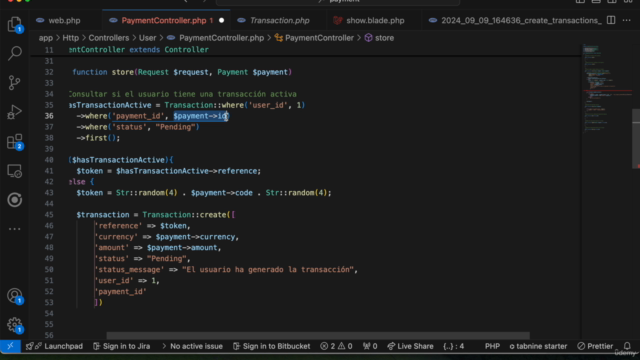The width and height of the screenshot is (640, 360).
Task: Open Launchpad from status bar
Action: 54,346
